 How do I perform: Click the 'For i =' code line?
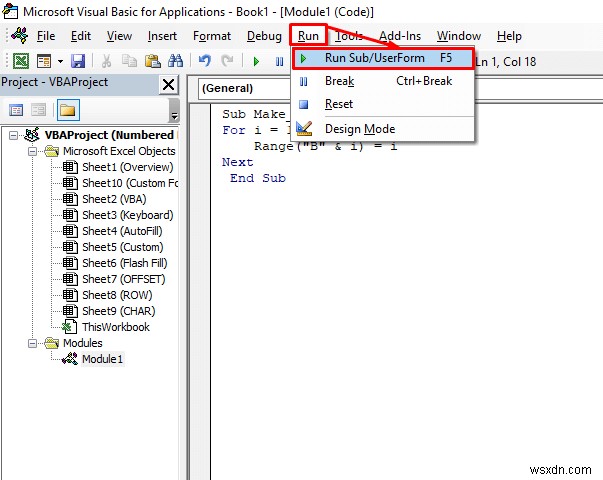pyautogui.click(x=255, y=130)
